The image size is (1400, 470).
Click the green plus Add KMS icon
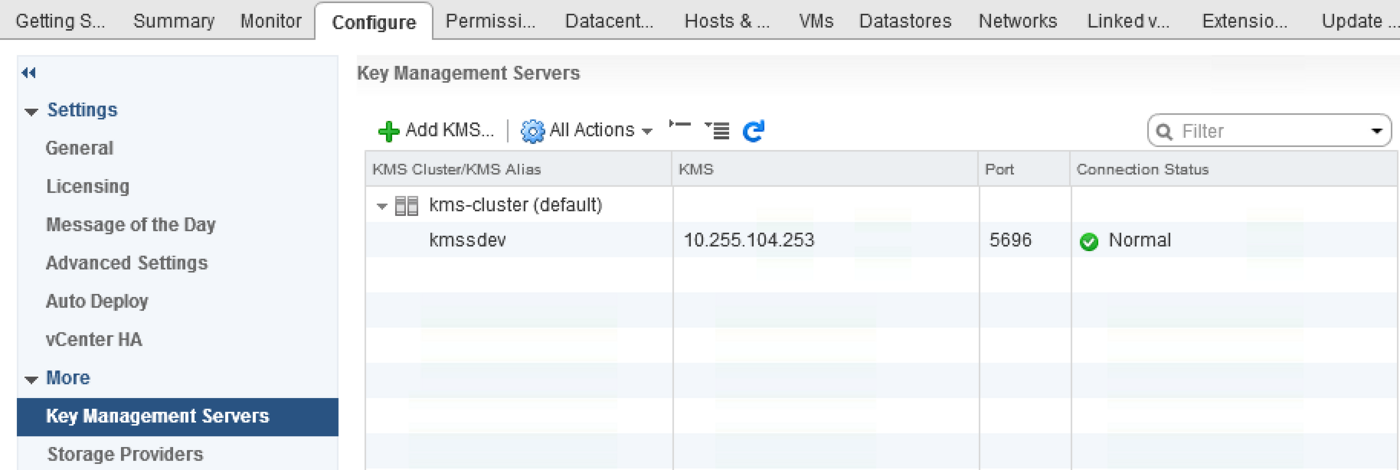[389, 131]
